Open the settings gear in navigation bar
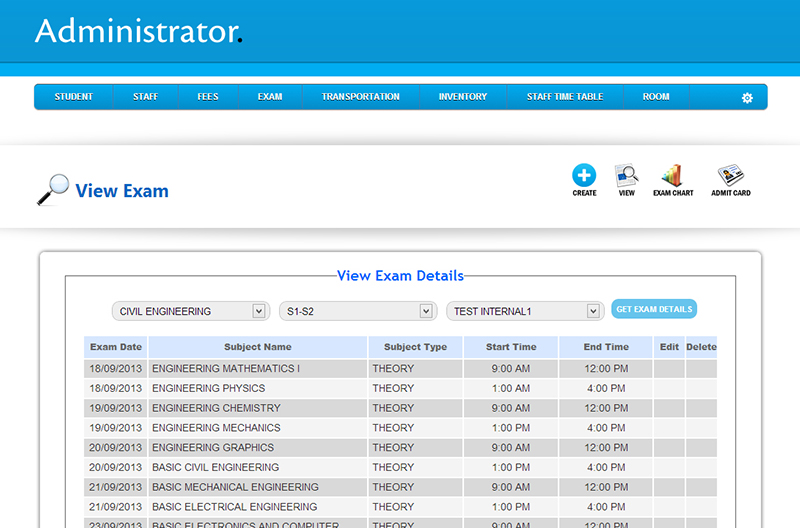Image resolution: width=800 pixels, height=528 pixels. tap(746, 98)
